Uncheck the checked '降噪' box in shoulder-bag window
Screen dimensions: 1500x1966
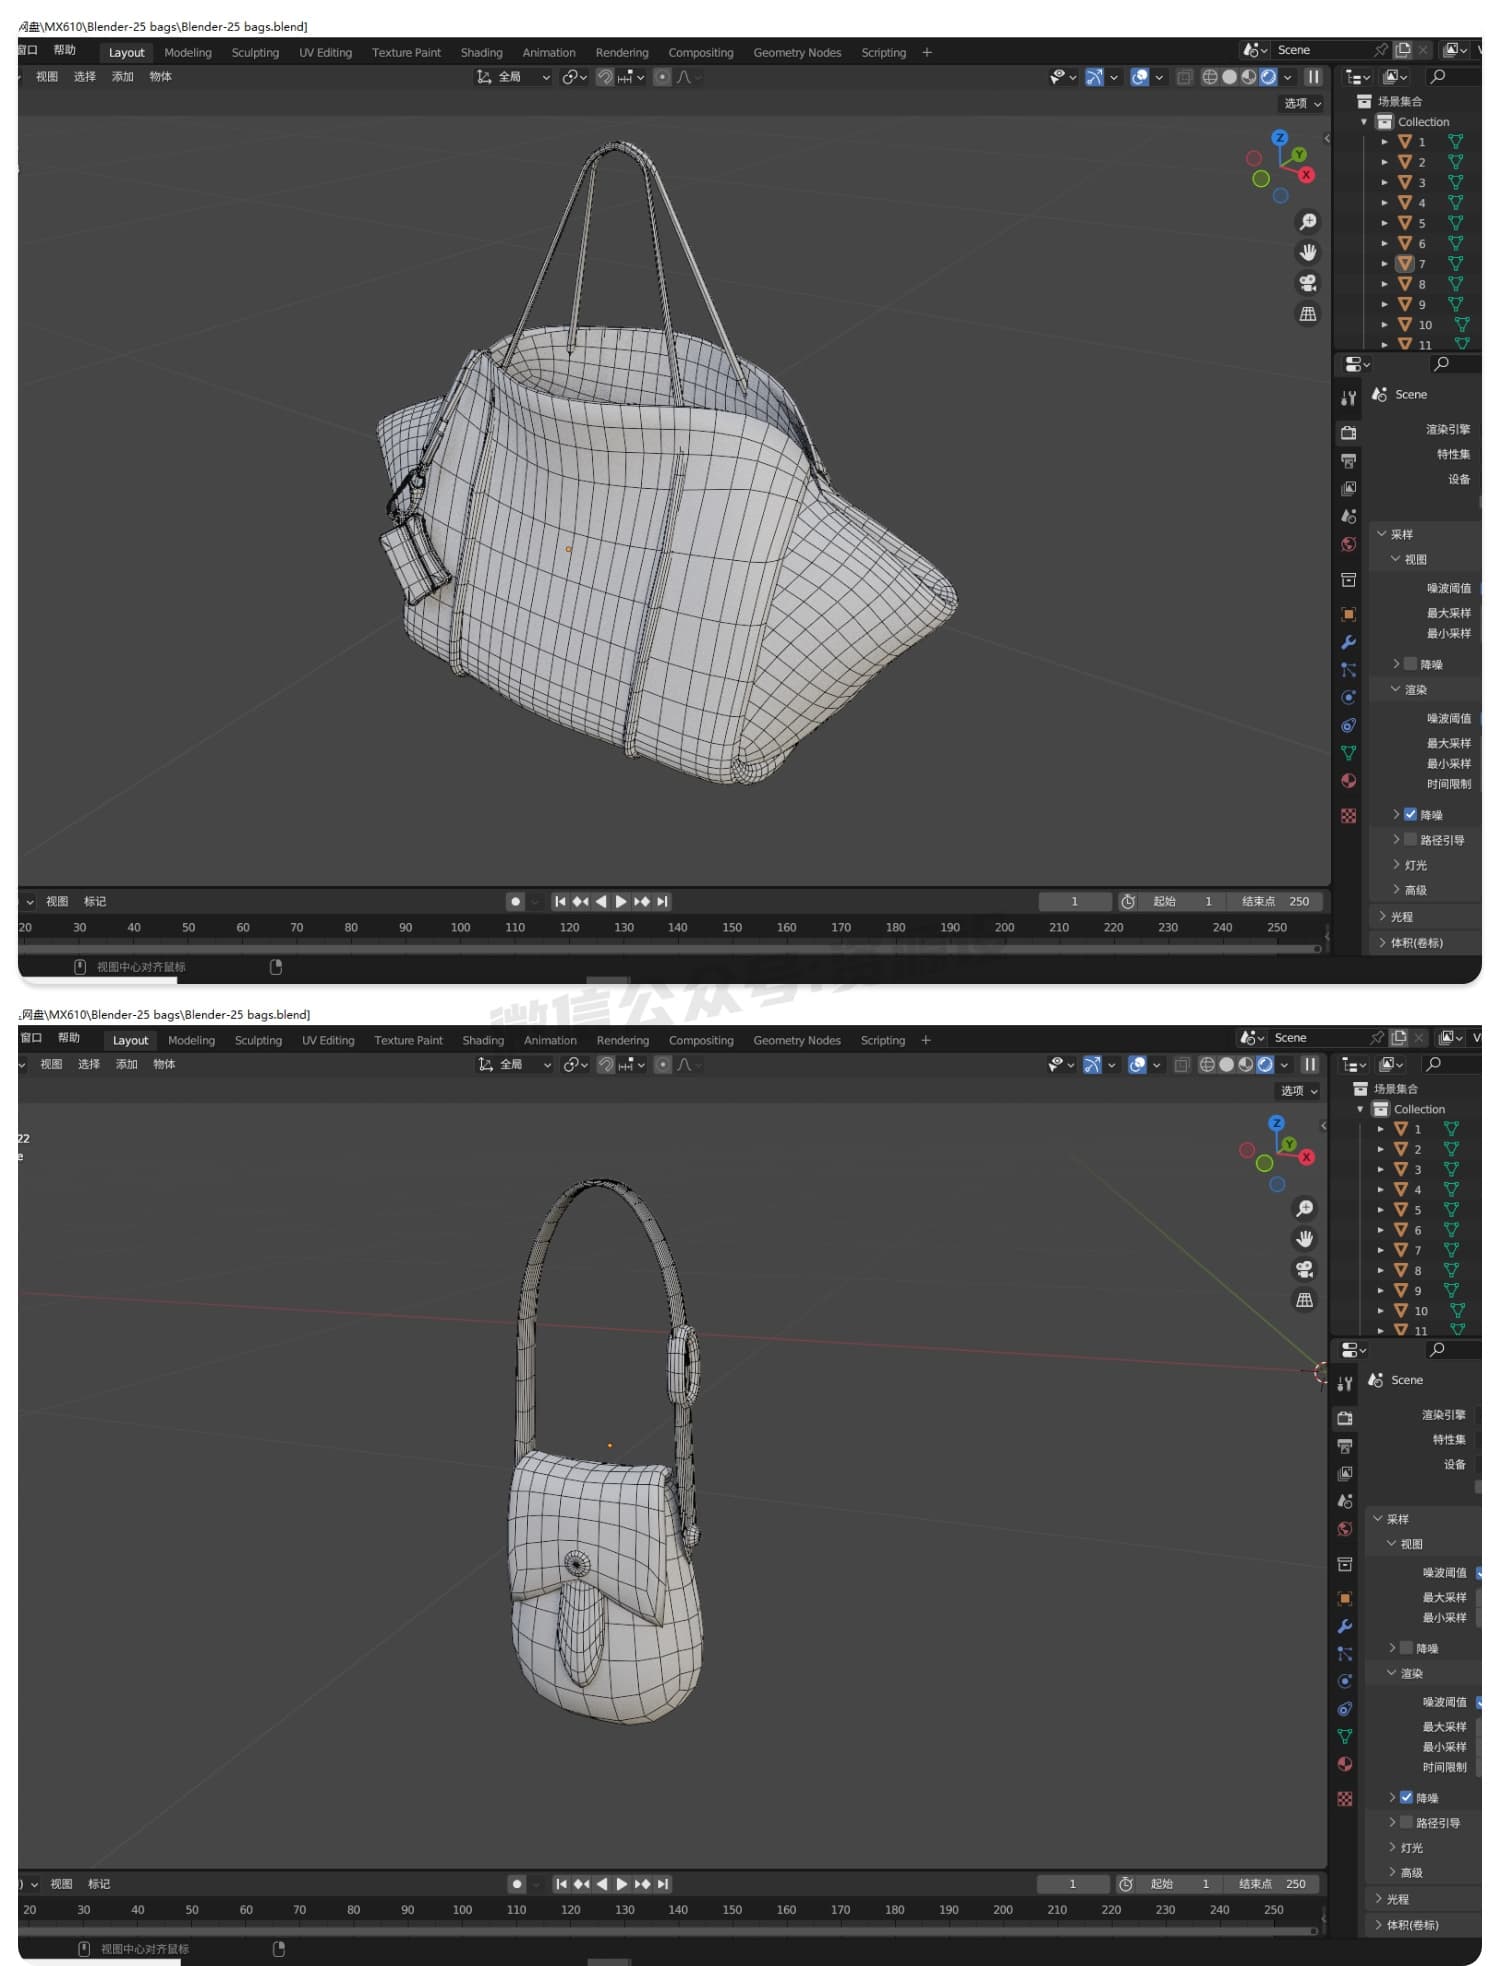click(x=1406, y=1797)
